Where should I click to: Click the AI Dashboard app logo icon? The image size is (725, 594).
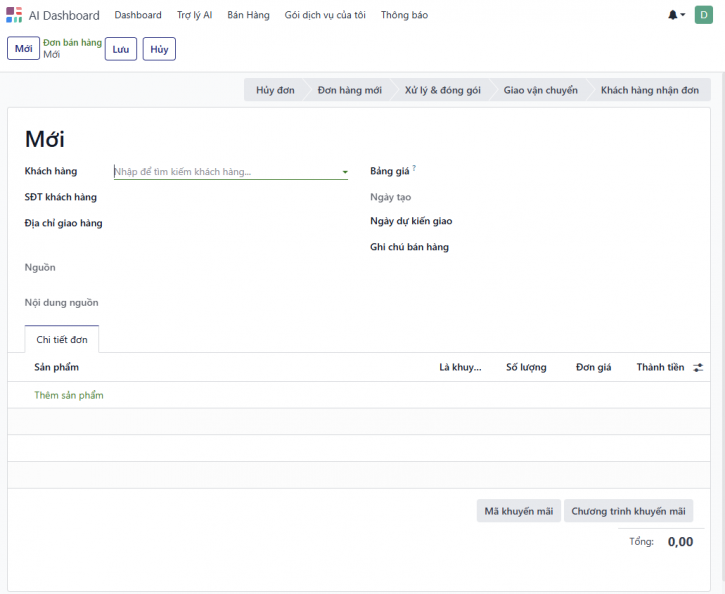coord(14,15)
